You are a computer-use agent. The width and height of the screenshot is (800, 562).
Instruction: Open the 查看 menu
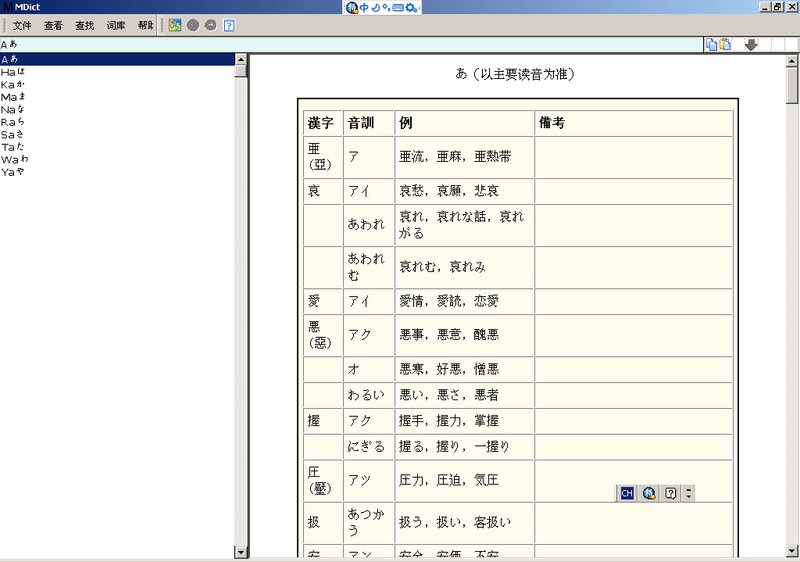[53, 25]
